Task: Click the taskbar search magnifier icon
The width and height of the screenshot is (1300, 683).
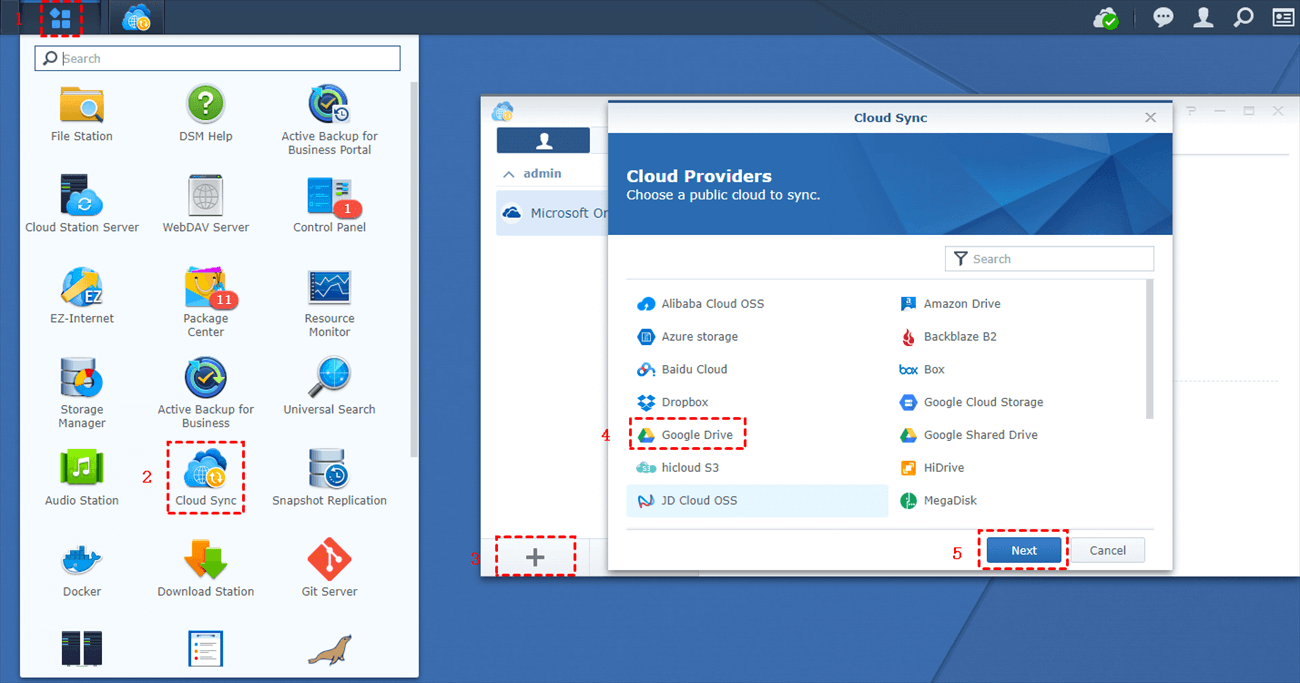Action: point(1243,18)
